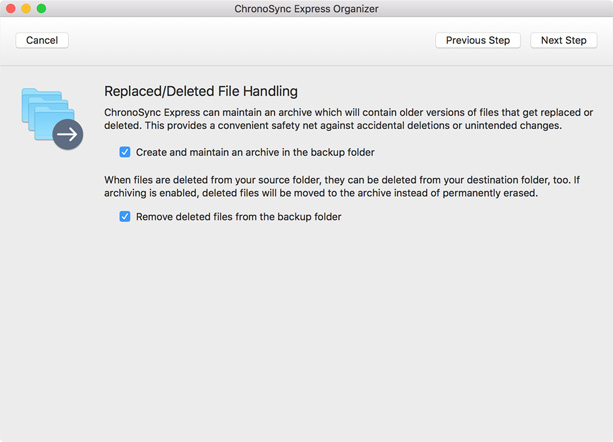Click the circular arrow badge on folders
This screenshot has width=613, height=442.
(x=68, y=134)
